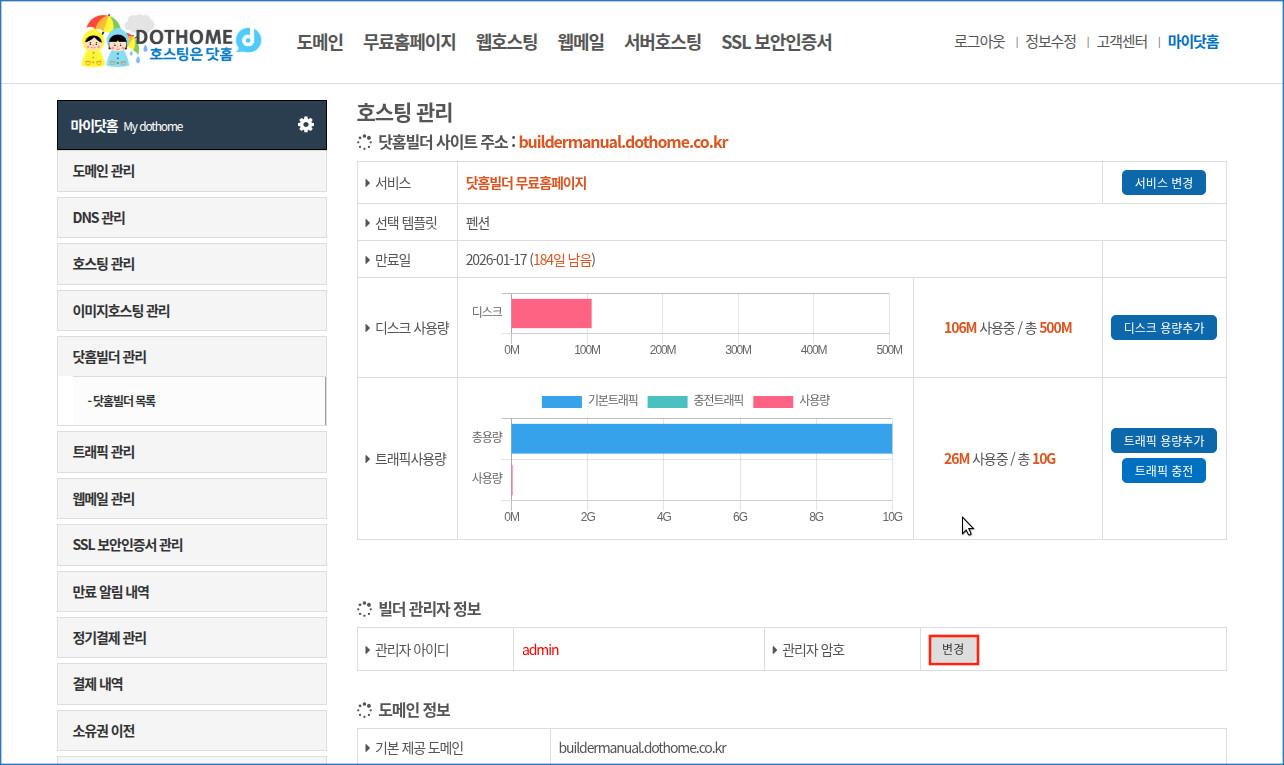Open DNS 관리 in the sidebar

(x=99, y=218)
